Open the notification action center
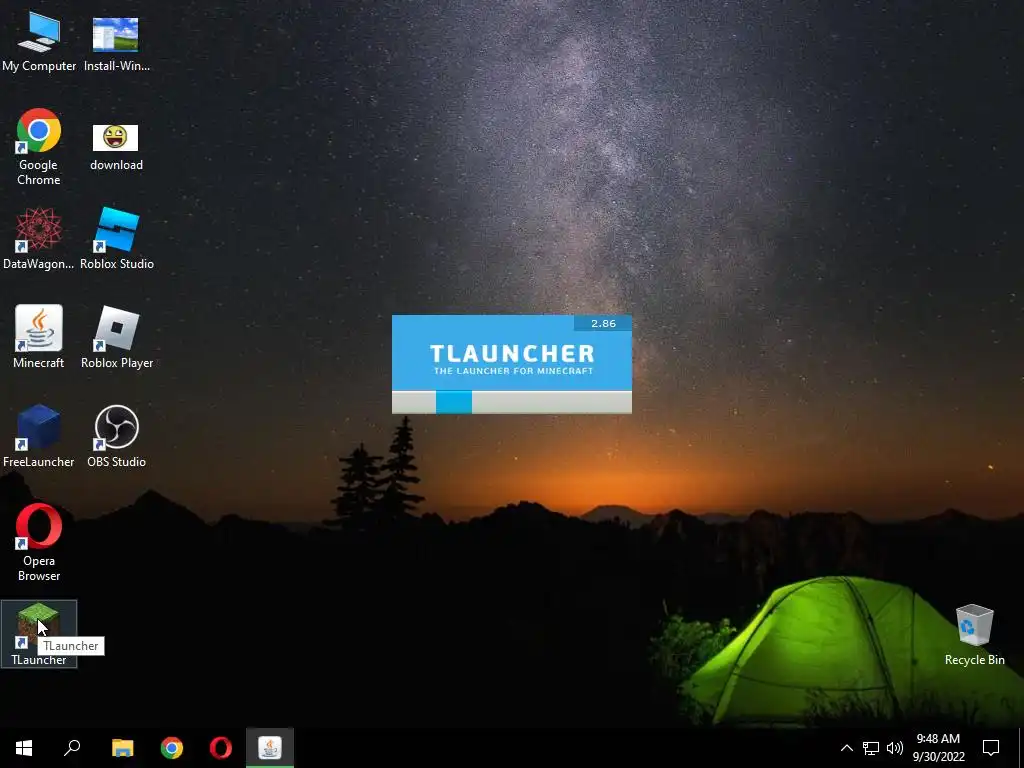 point(991,748)
